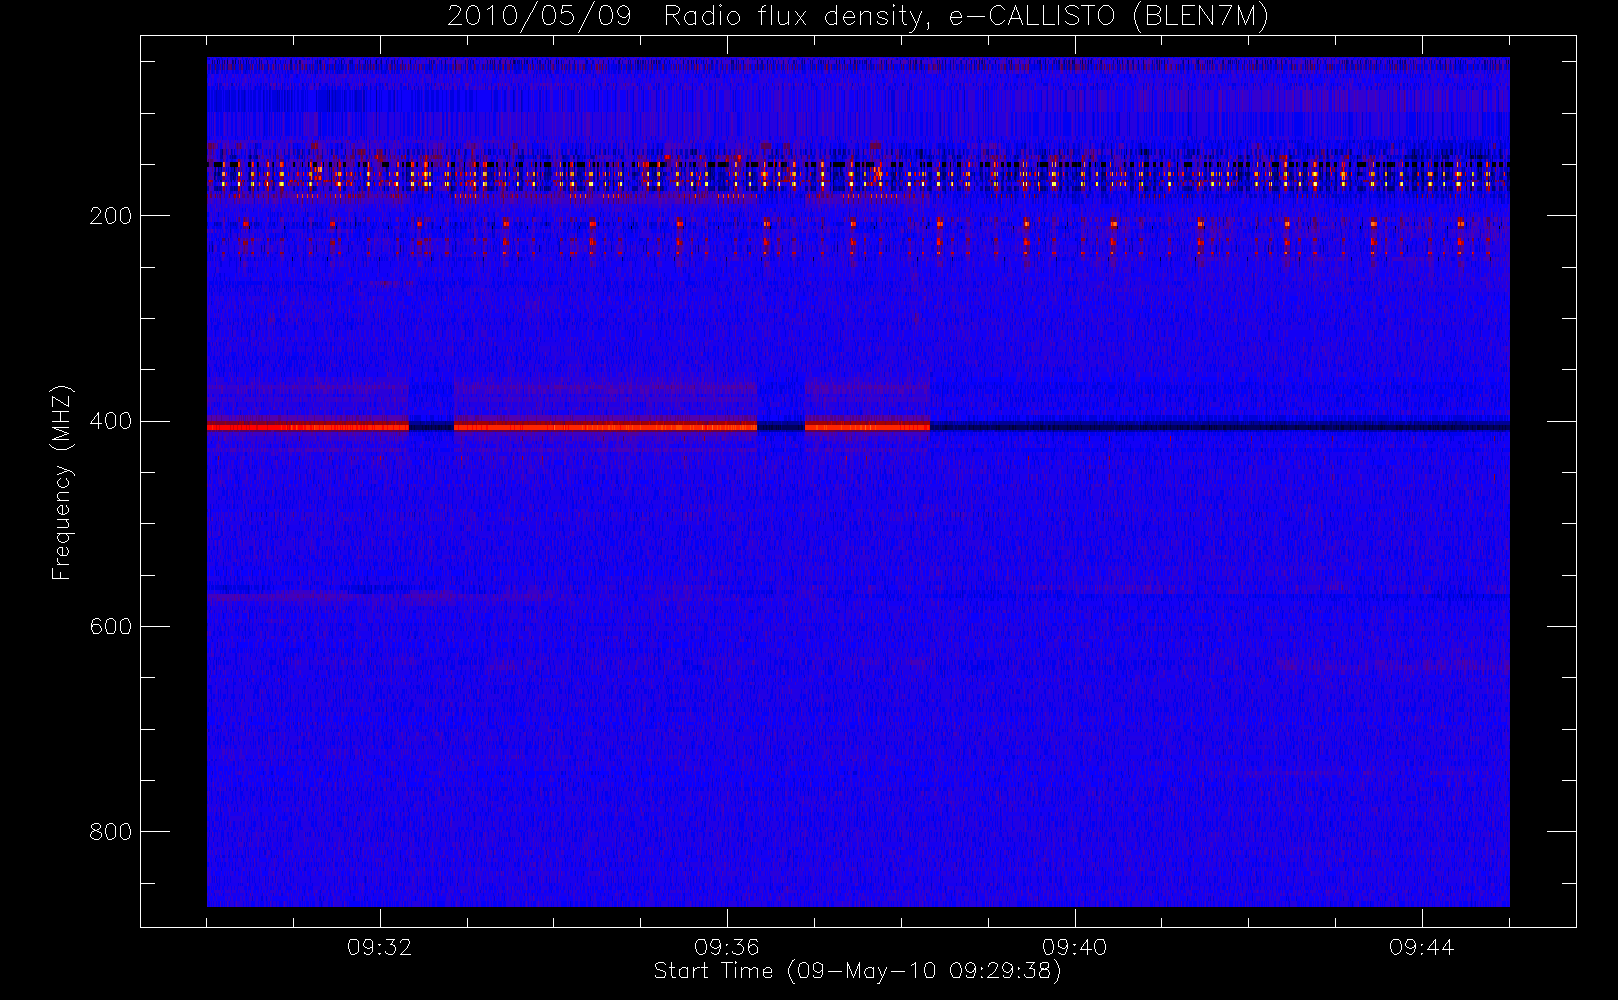
Task: Click the 09:44 time tick label
Action: 1422,947
